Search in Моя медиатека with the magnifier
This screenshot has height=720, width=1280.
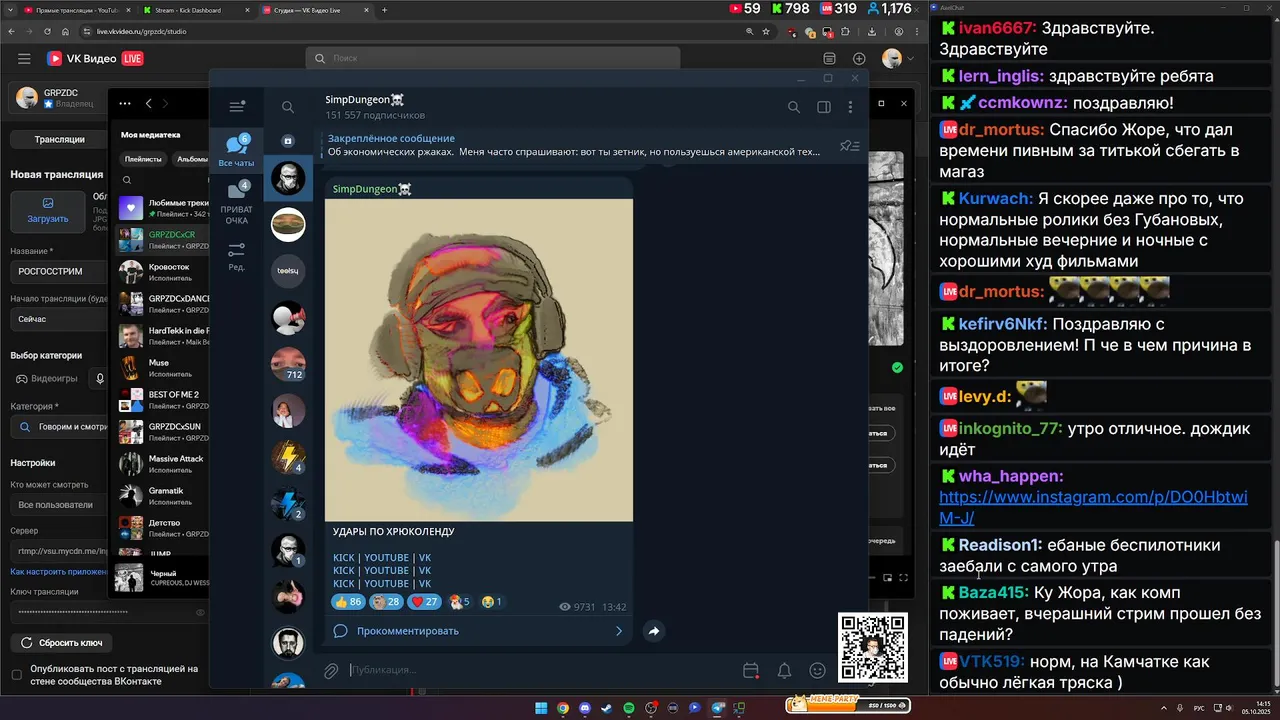click(x=127, y=181)
